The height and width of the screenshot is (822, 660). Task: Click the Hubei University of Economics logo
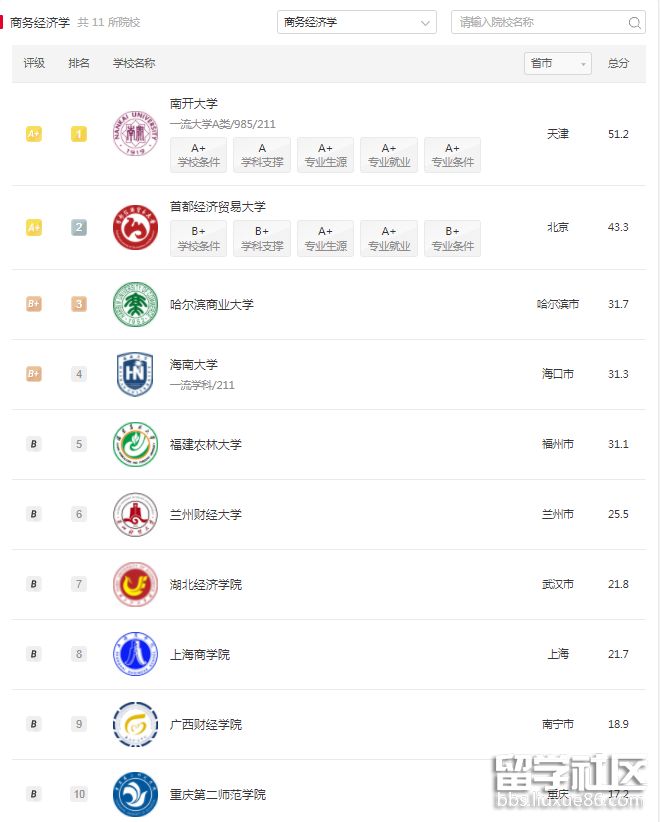click(x=135, y=584)
